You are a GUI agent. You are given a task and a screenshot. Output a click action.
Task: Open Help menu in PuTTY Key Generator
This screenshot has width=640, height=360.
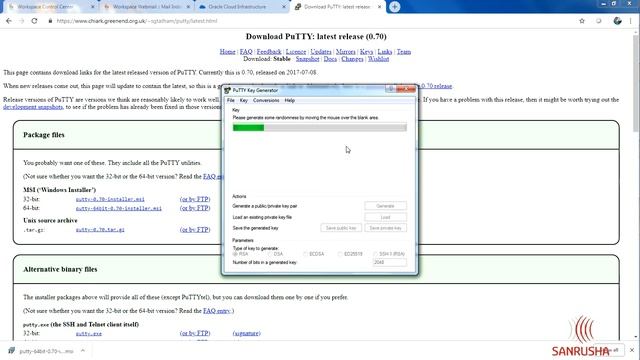tap(290, 100)
